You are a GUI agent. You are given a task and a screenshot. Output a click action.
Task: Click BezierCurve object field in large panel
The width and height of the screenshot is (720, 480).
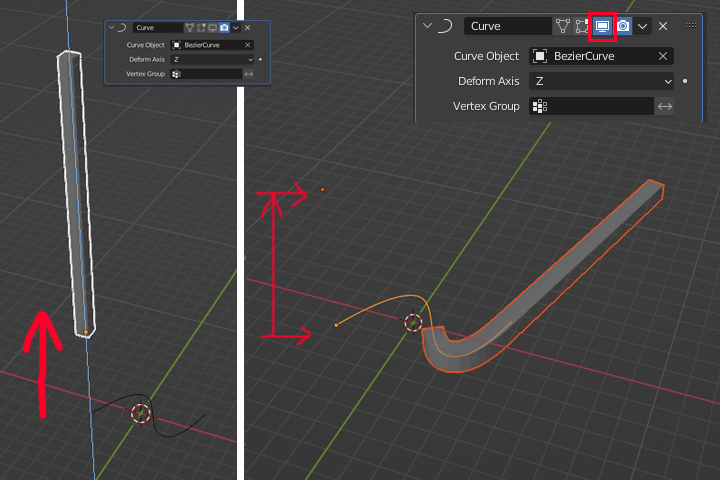click(601, 56)
